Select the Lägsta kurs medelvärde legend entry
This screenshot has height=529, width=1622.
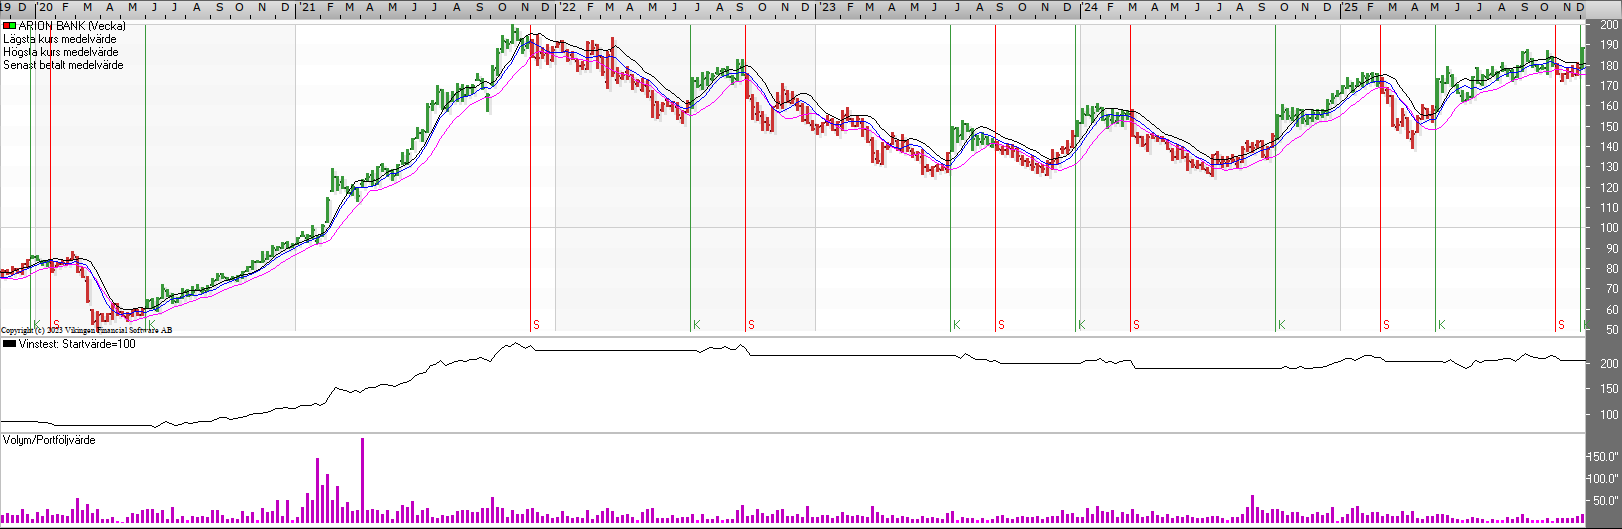click(x=59, y=39)
